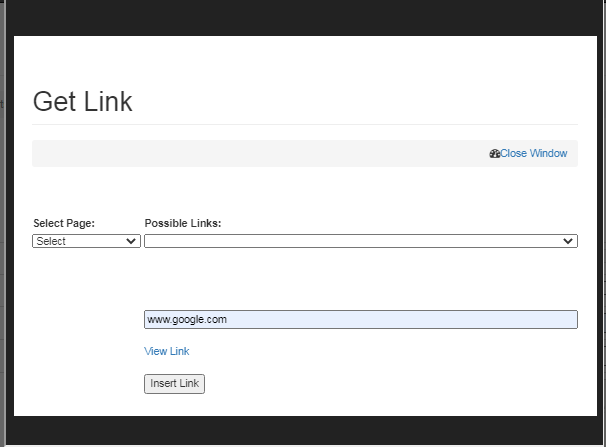Expand the Possible Links dropdown list

[x=360, y=241]
